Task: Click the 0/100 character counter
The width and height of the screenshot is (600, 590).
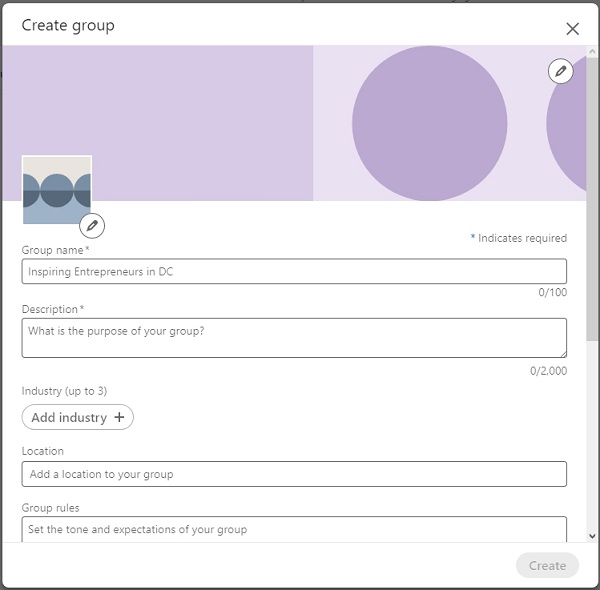Action: tap(553, 292)
